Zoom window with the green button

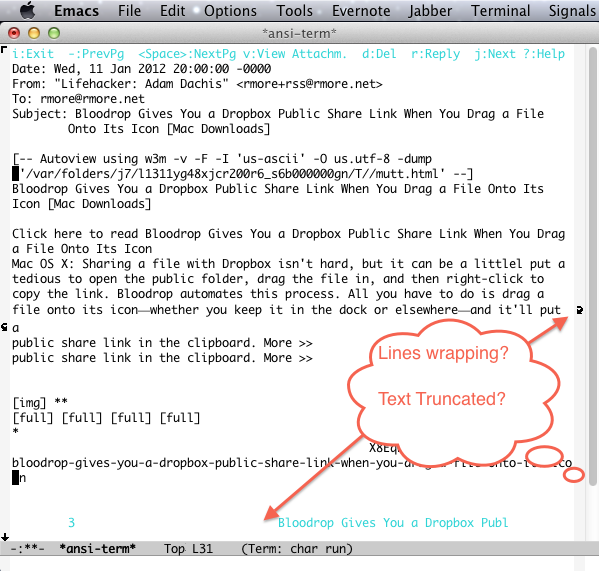point(54,33)
